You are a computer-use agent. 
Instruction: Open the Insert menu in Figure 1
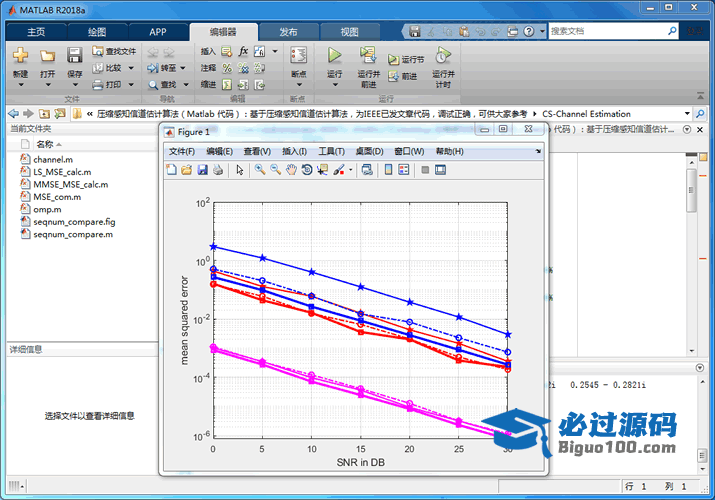click(294, 151)
